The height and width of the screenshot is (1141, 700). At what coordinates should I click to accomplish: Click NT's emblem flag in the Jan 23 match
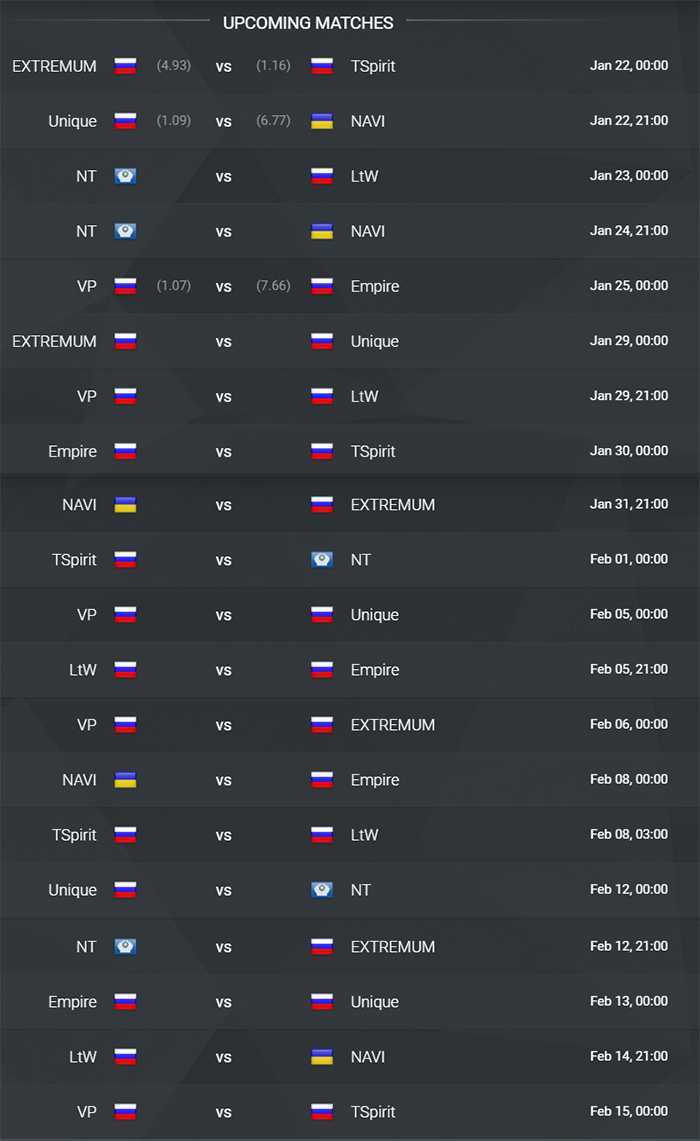pos(125,176)
